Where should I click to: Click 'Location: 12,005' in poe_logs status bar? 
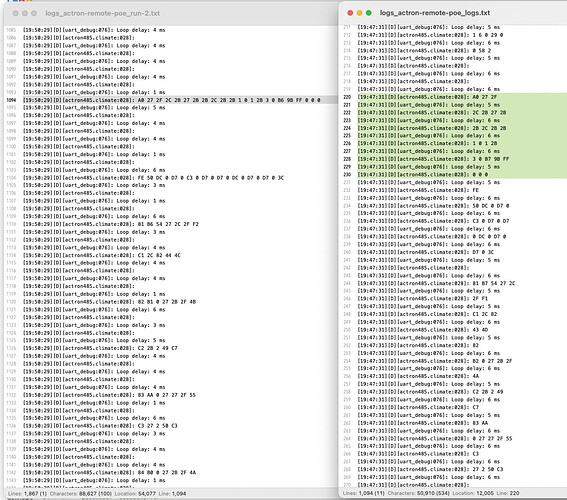[x=473, y=493]
